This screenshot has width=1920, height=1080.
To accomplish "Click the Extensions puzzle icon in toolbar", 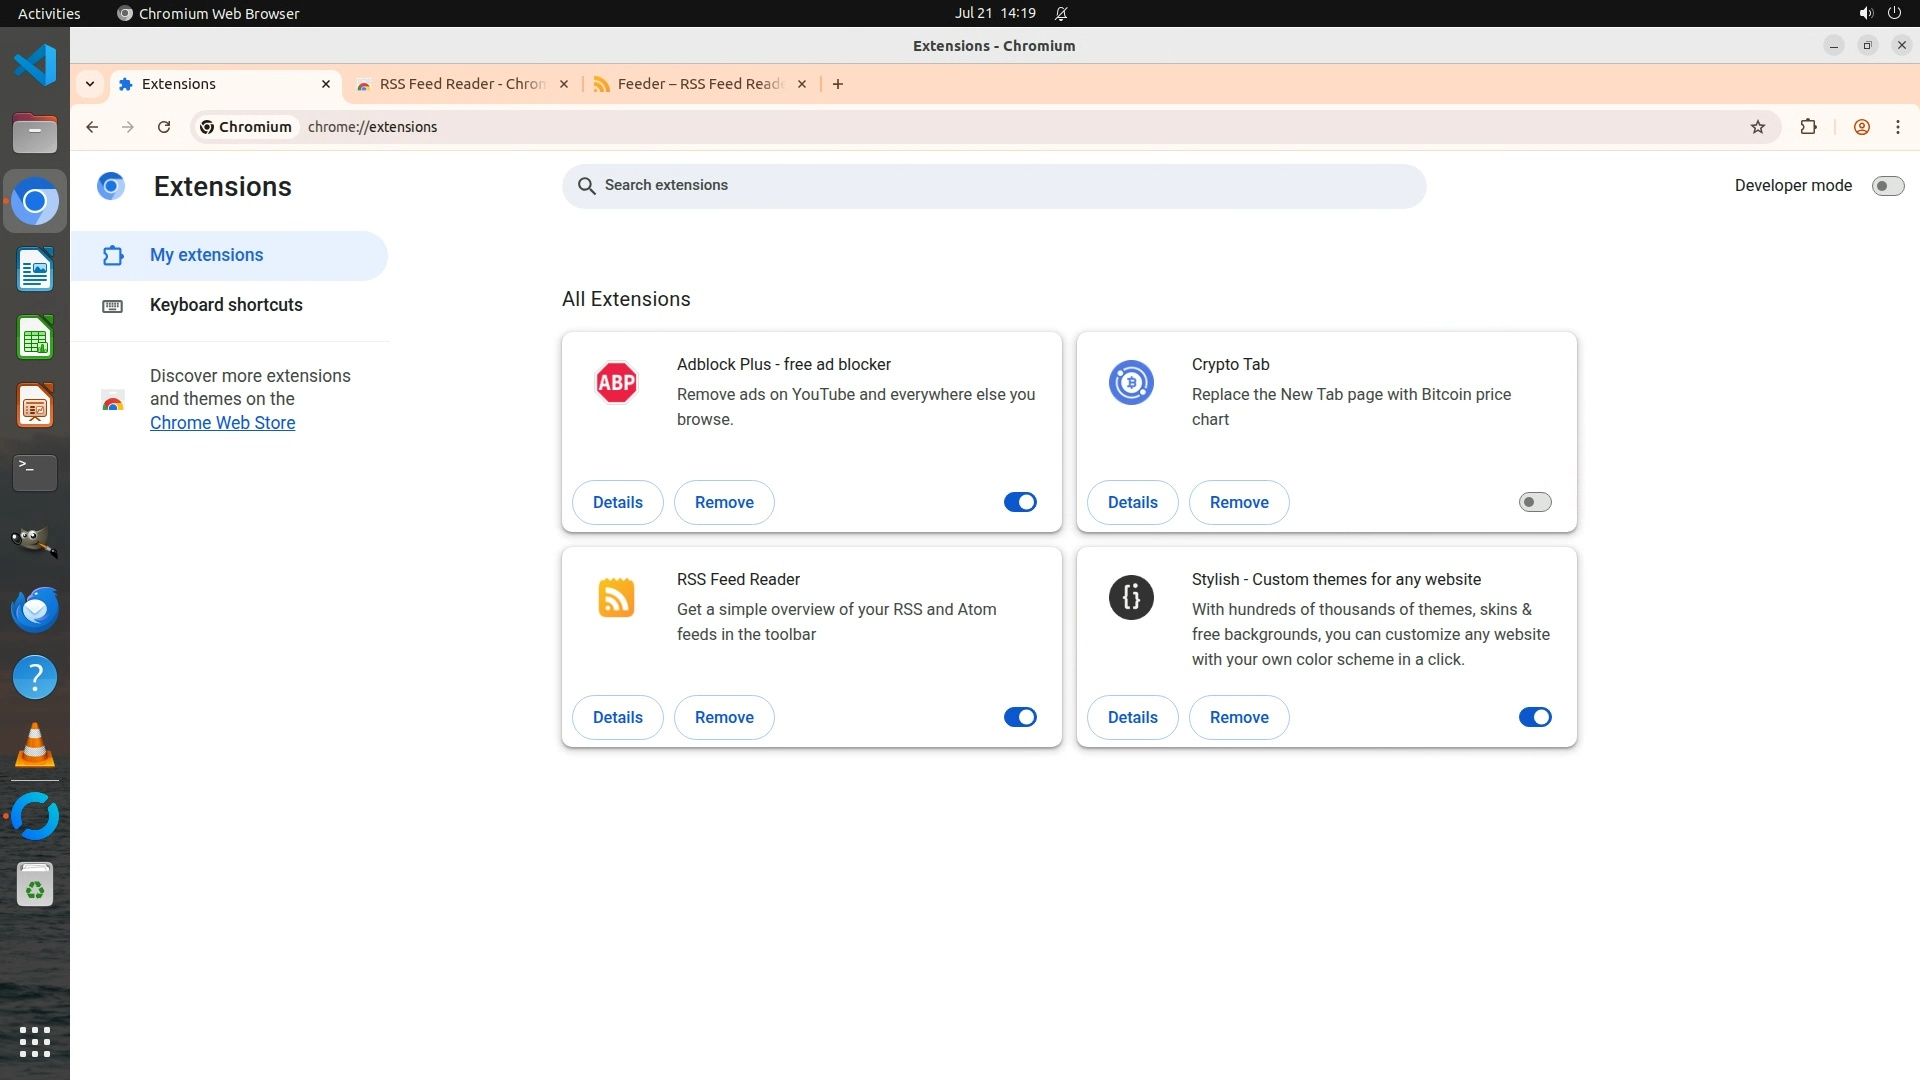I will click(1808, 127).
